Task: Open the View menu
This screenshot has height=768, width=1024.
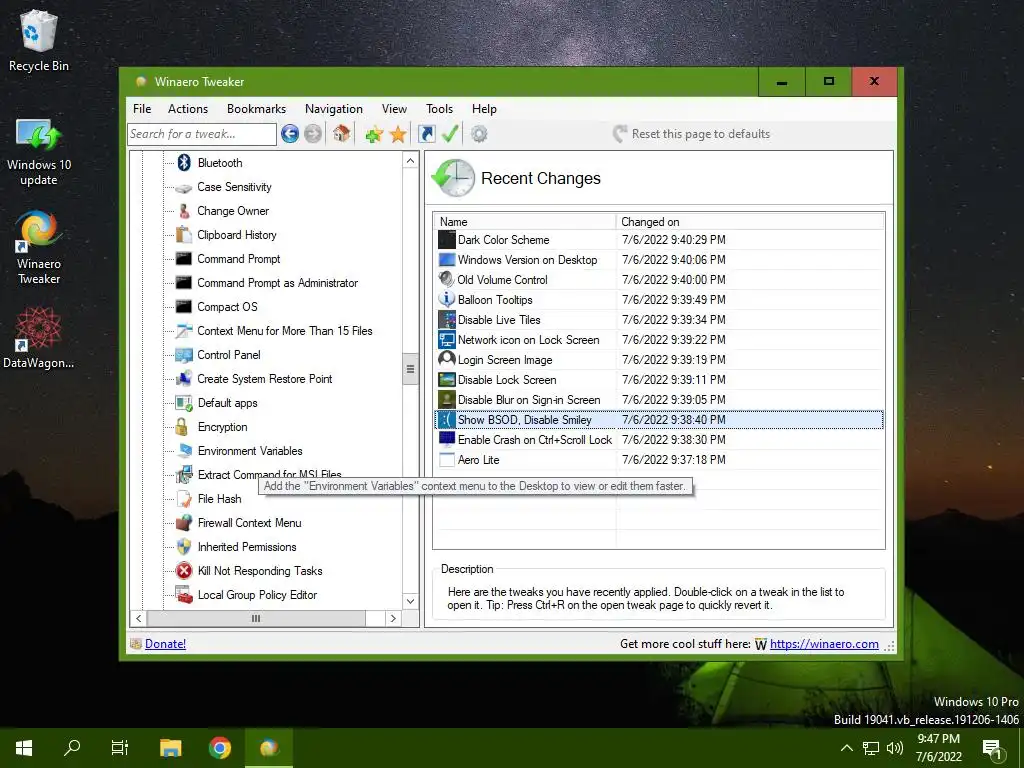Action: click(394, 109)
